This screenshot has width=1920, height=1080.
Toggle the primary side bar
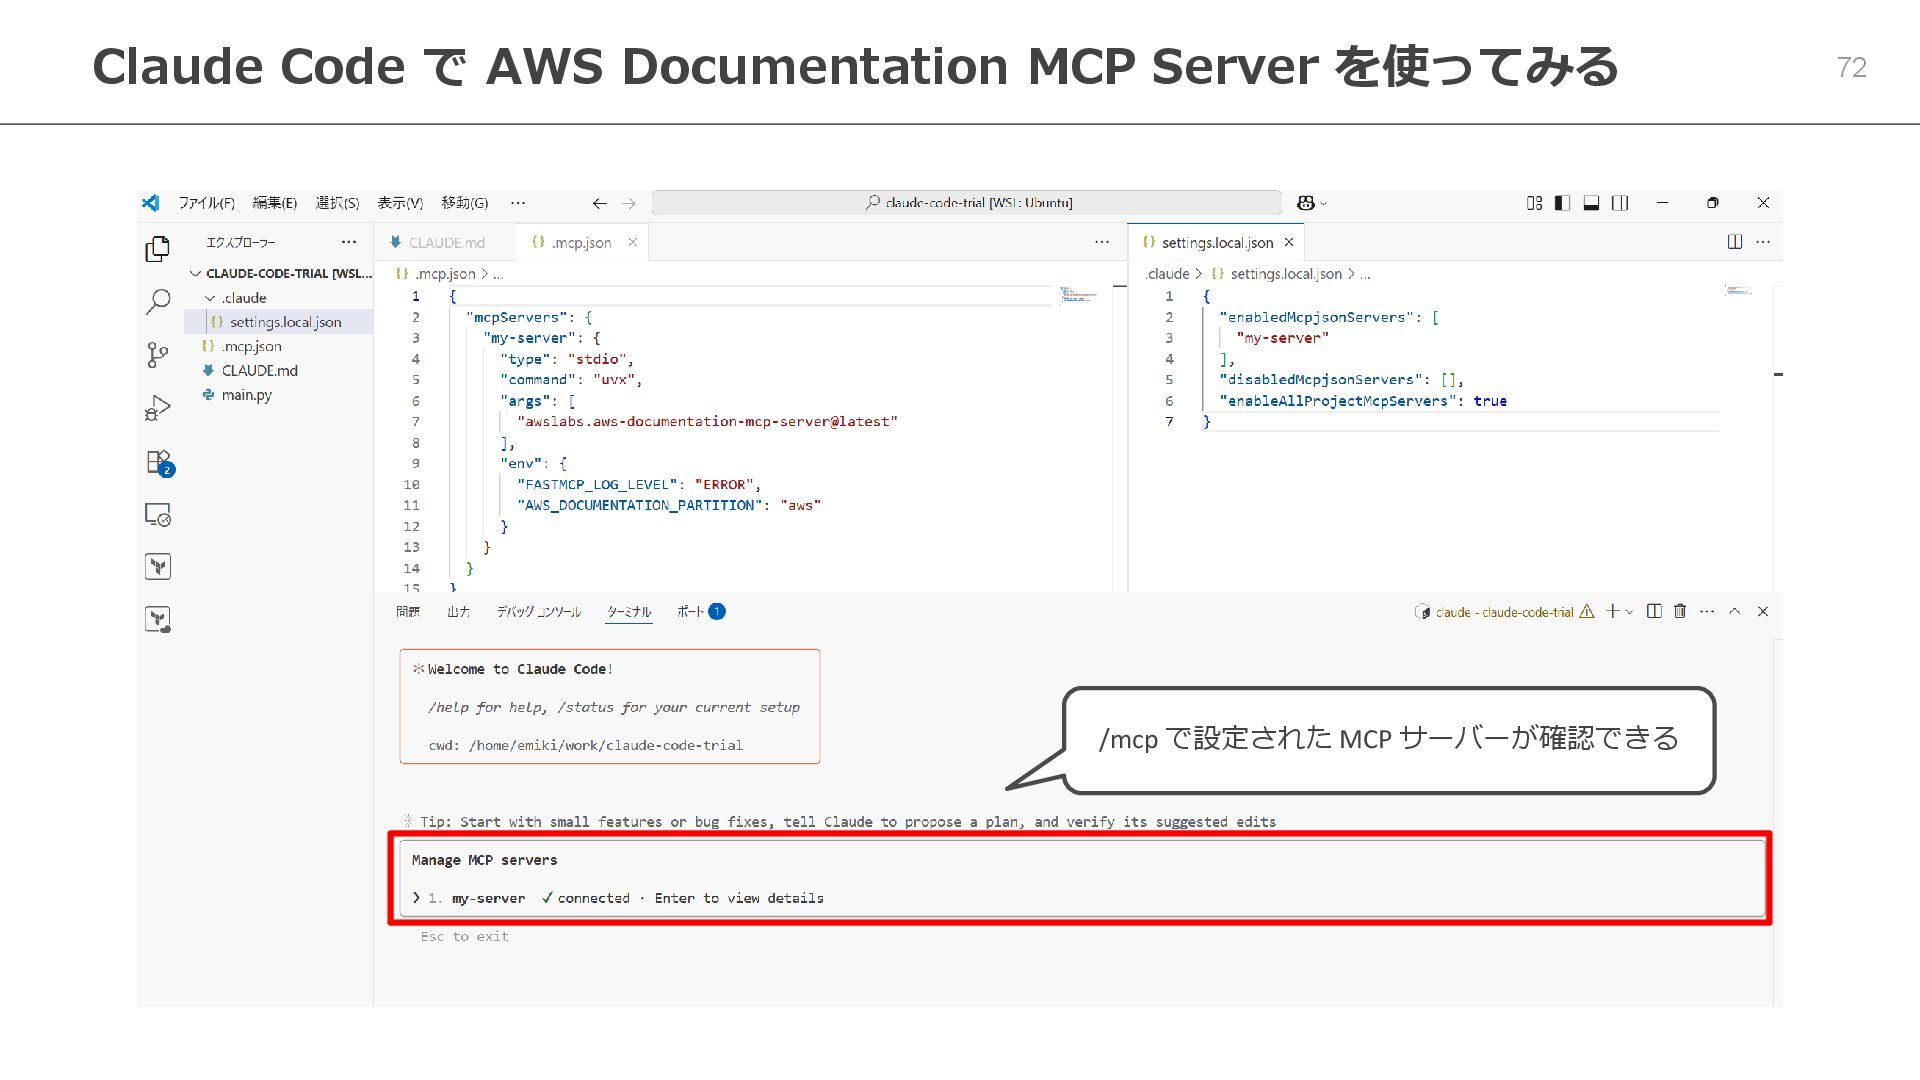1563,203
